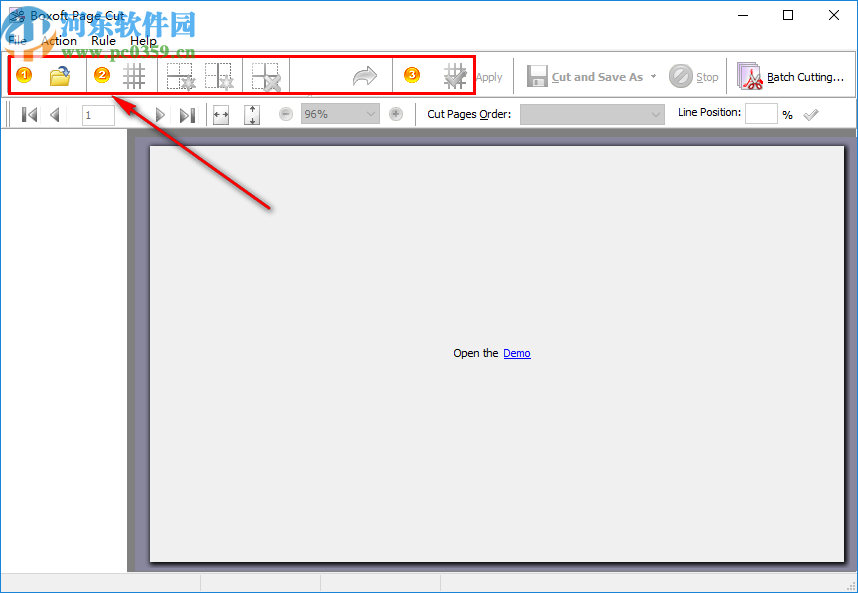Click the fit page width icon
Screen dimensions: 858x593
tap(221, 114)
